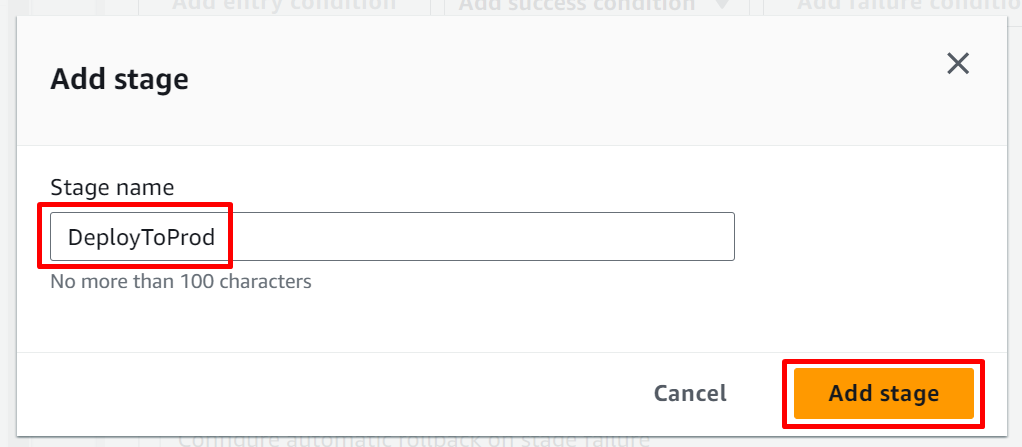
Task: Click Add entry condition behind the dialog
Action: (x=284, y=5)
